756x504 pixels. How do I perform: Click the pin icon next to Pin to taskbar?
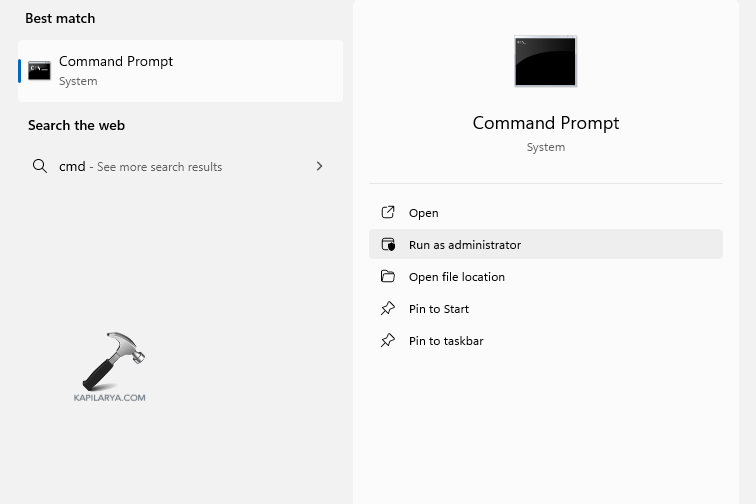tap(388, 340)
